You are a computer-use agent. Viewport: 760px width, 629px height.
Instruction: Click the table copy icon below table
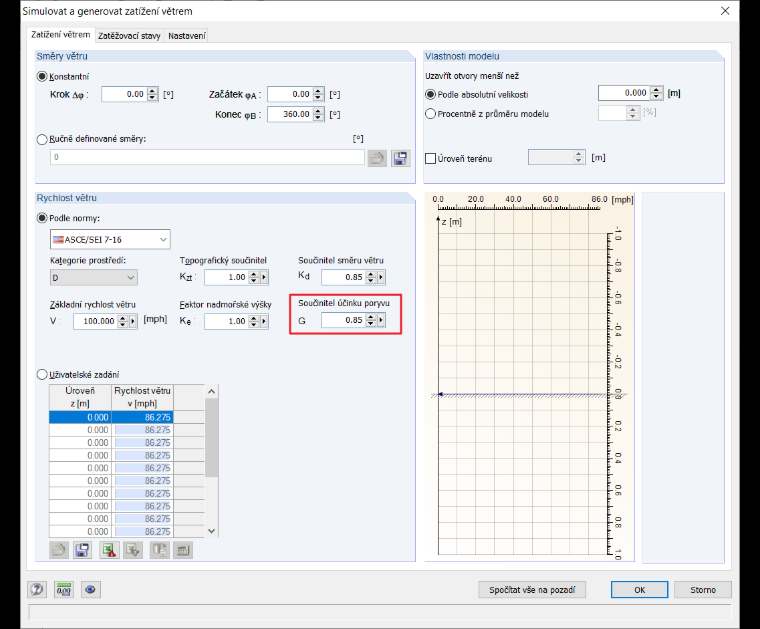[x=159, y=550]
